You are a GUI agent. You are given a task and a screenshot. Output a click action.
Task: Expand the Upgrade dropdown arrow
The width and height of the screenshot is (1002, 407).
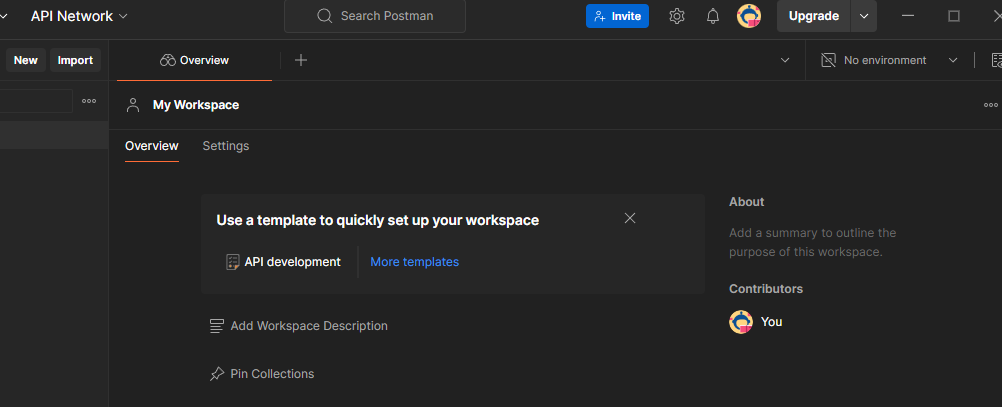864,16
